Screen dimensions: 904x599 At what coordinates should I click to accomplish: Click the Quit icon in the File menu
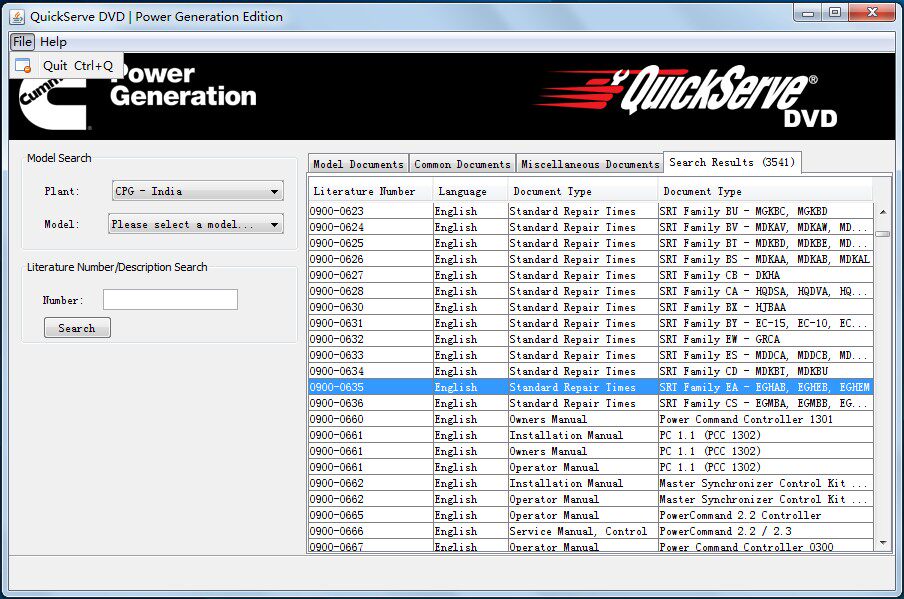(23, 64)
